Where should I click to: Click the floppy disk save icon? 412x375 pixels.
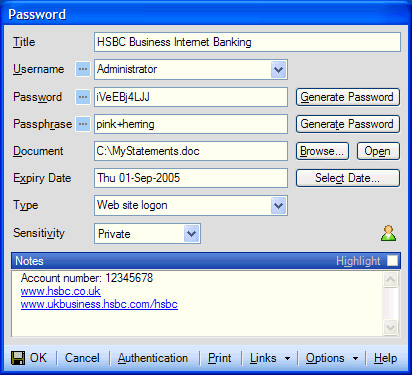18,358
